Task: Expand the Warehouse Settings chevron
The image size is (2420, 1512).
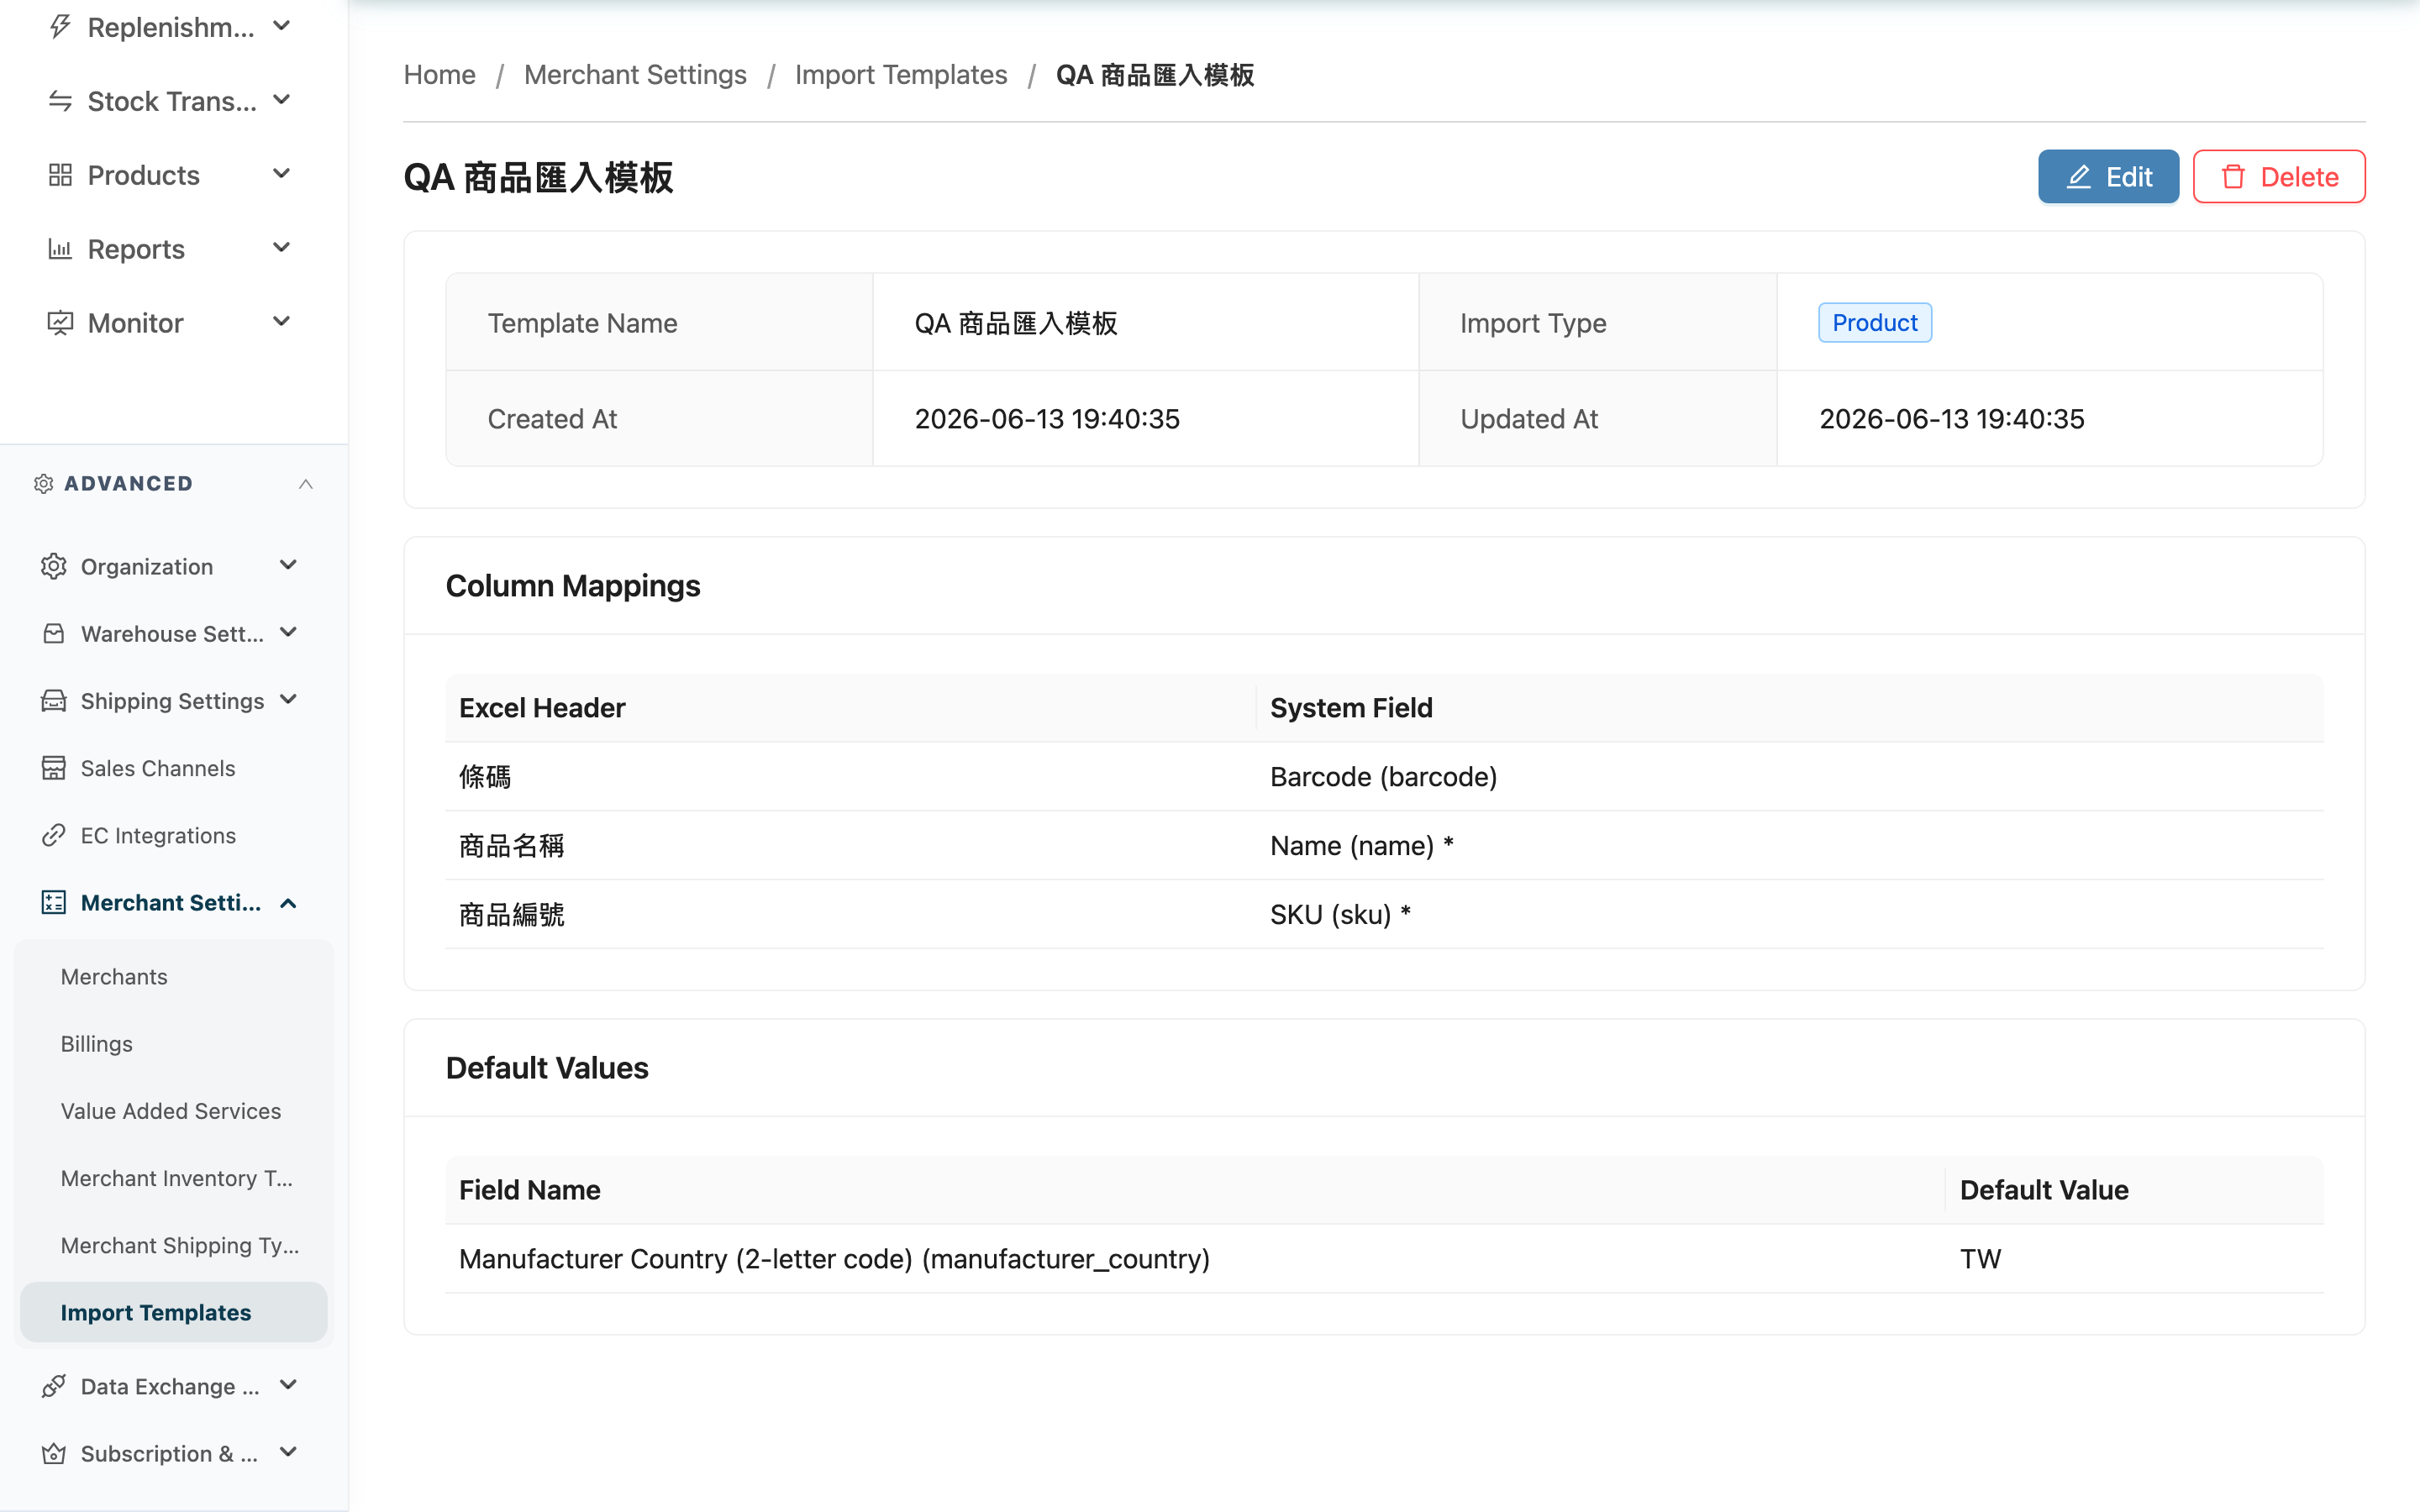Action: 289,632
